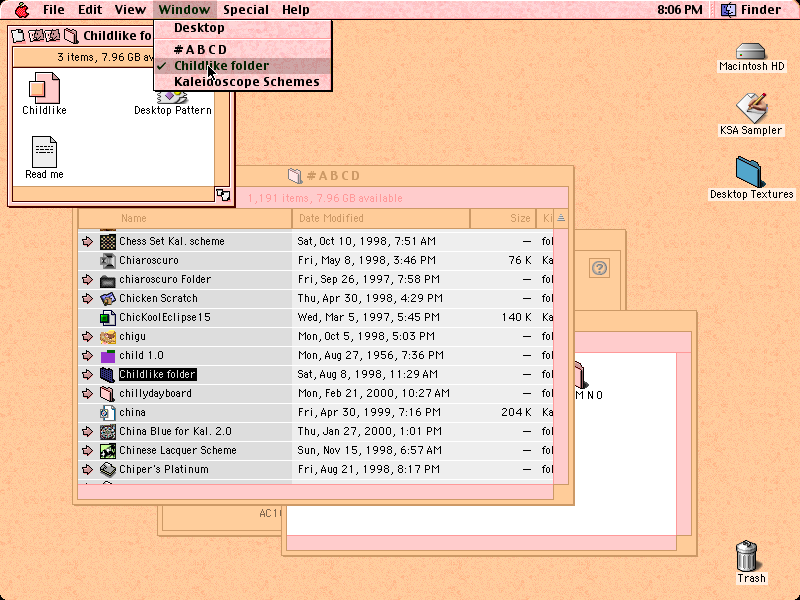Viewport: 800px width, 600px height.
Task: Click the Chinese Lacquer Scheme folder icon
Action: [x=108, y=451]
